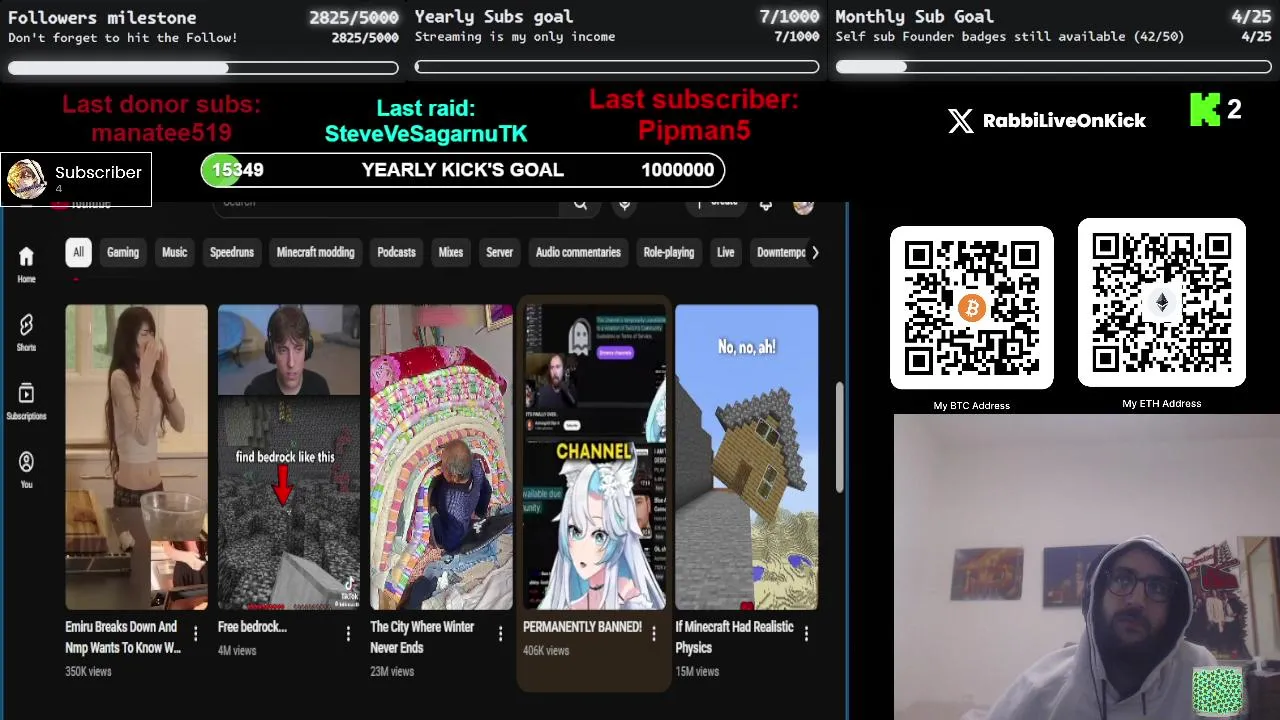Click the My BTC Address label

972,405
